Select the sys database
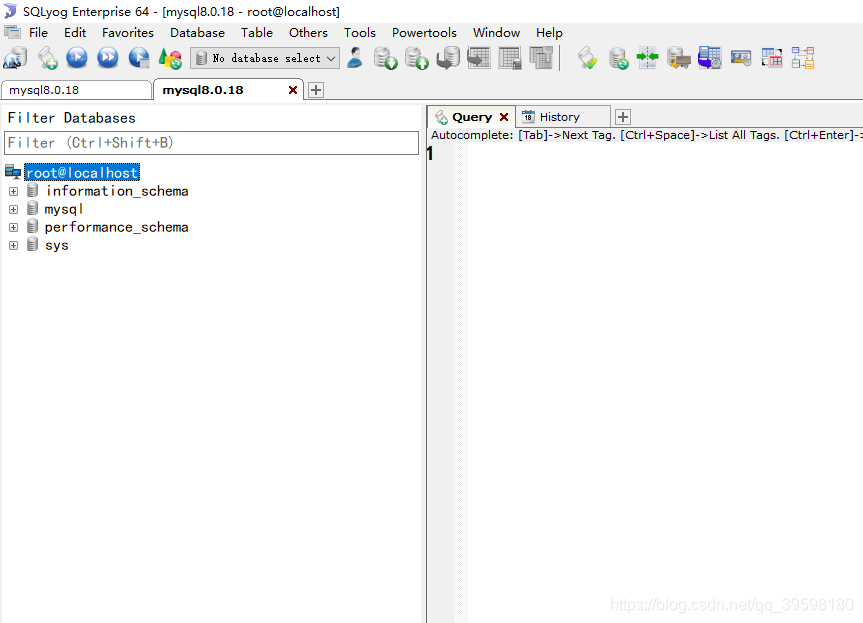Image resolution: width=863 pixels, height=623 pixels. tap(57, 245)
